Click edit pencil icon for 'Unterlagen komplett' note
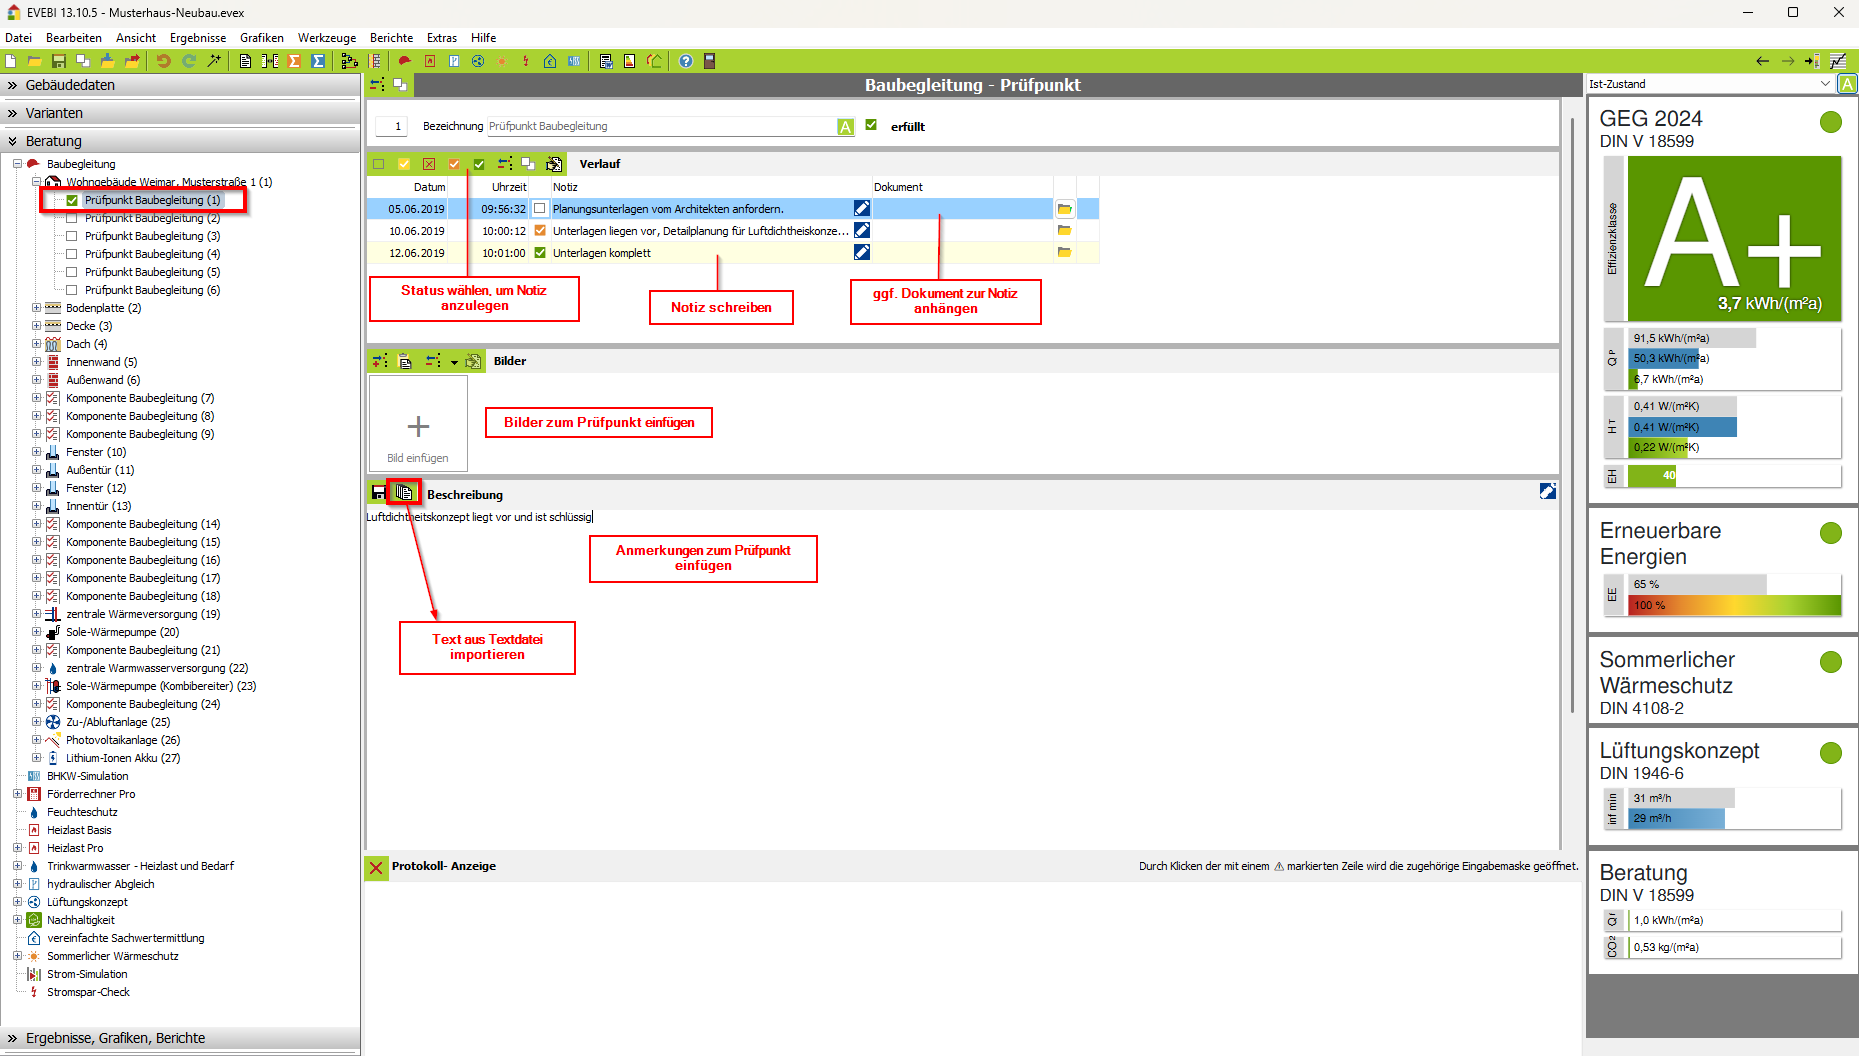This screenshot has width=1859, height=1056. 861,253
